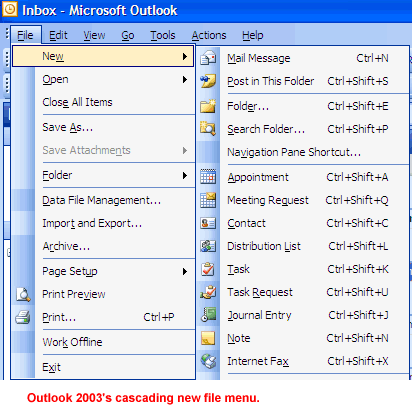Screen dimensions: 412x405
Task: Open the File menu
Action: pyautogui.click(x=25, y=35)
